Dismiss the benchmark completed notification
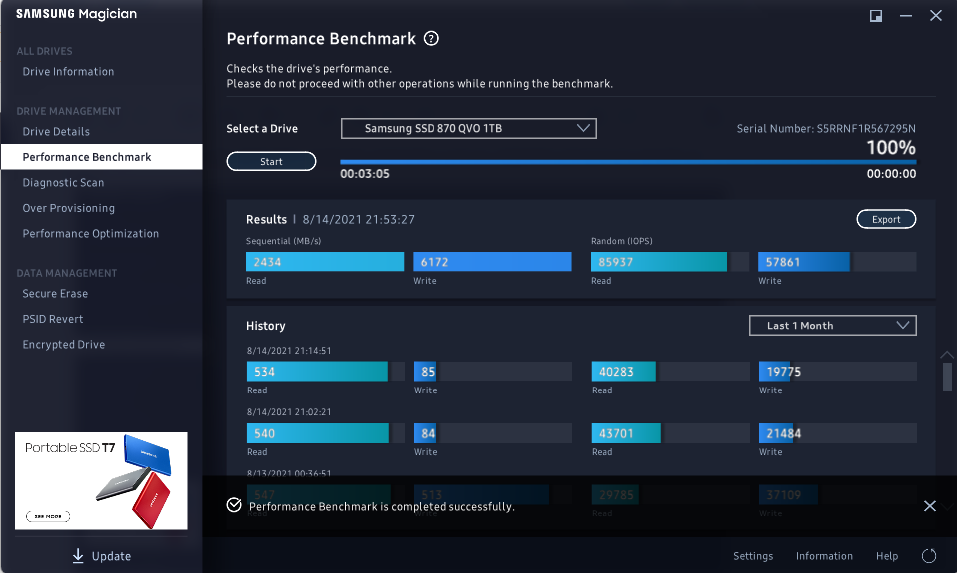Viewport: 957px width, 573px height. click(930, 506)
